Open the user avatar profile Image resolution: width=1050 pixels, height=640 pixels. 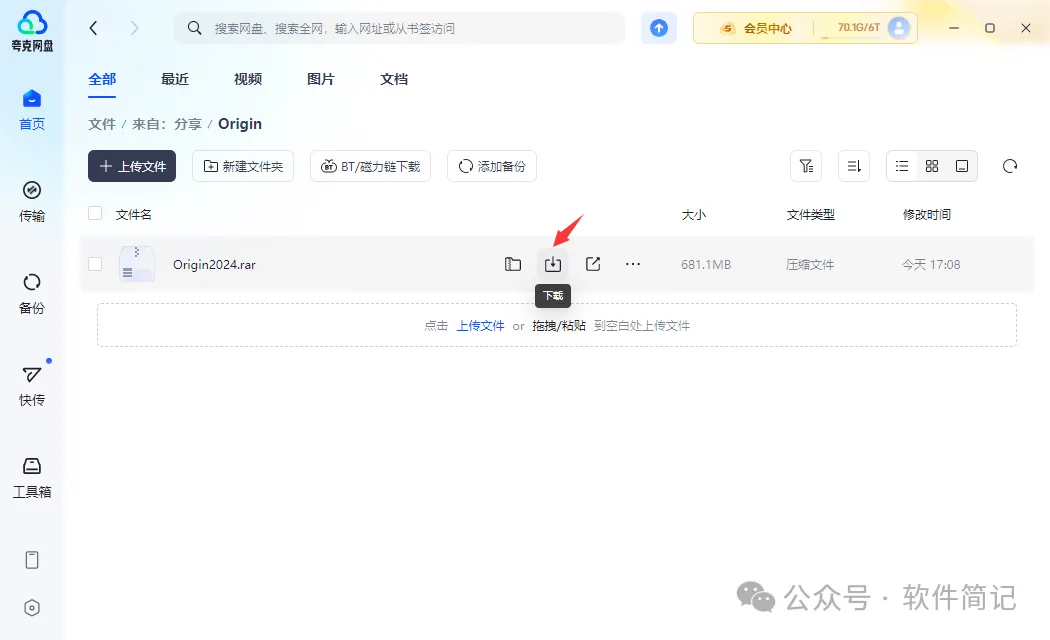[899, 27]
